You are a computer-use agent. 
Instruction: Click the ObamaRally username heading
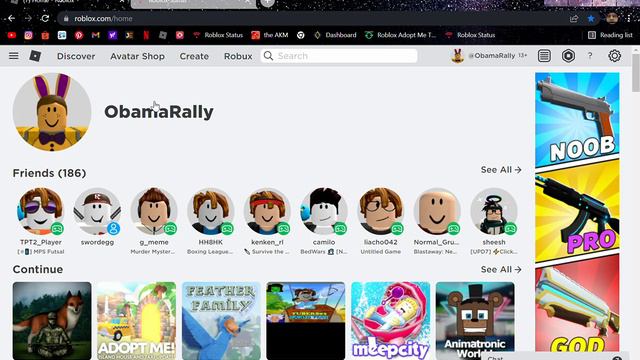(x=159, y=112)
